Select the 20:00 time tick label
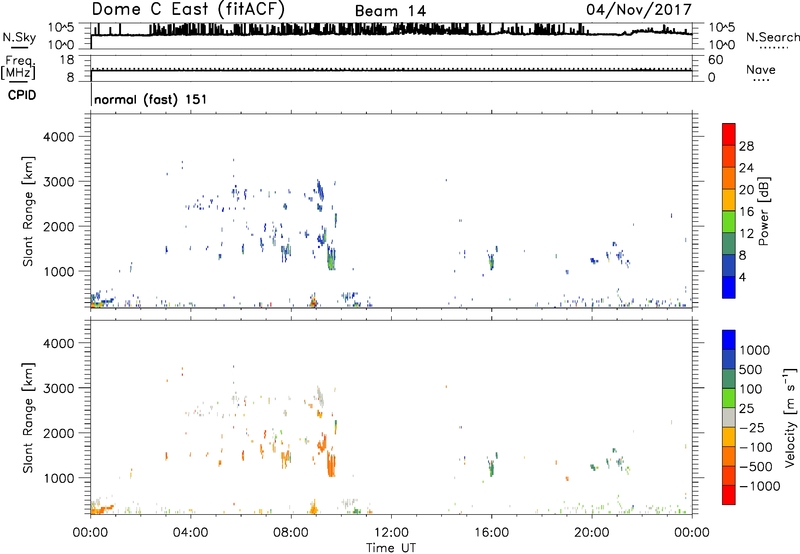 [592, 533]
